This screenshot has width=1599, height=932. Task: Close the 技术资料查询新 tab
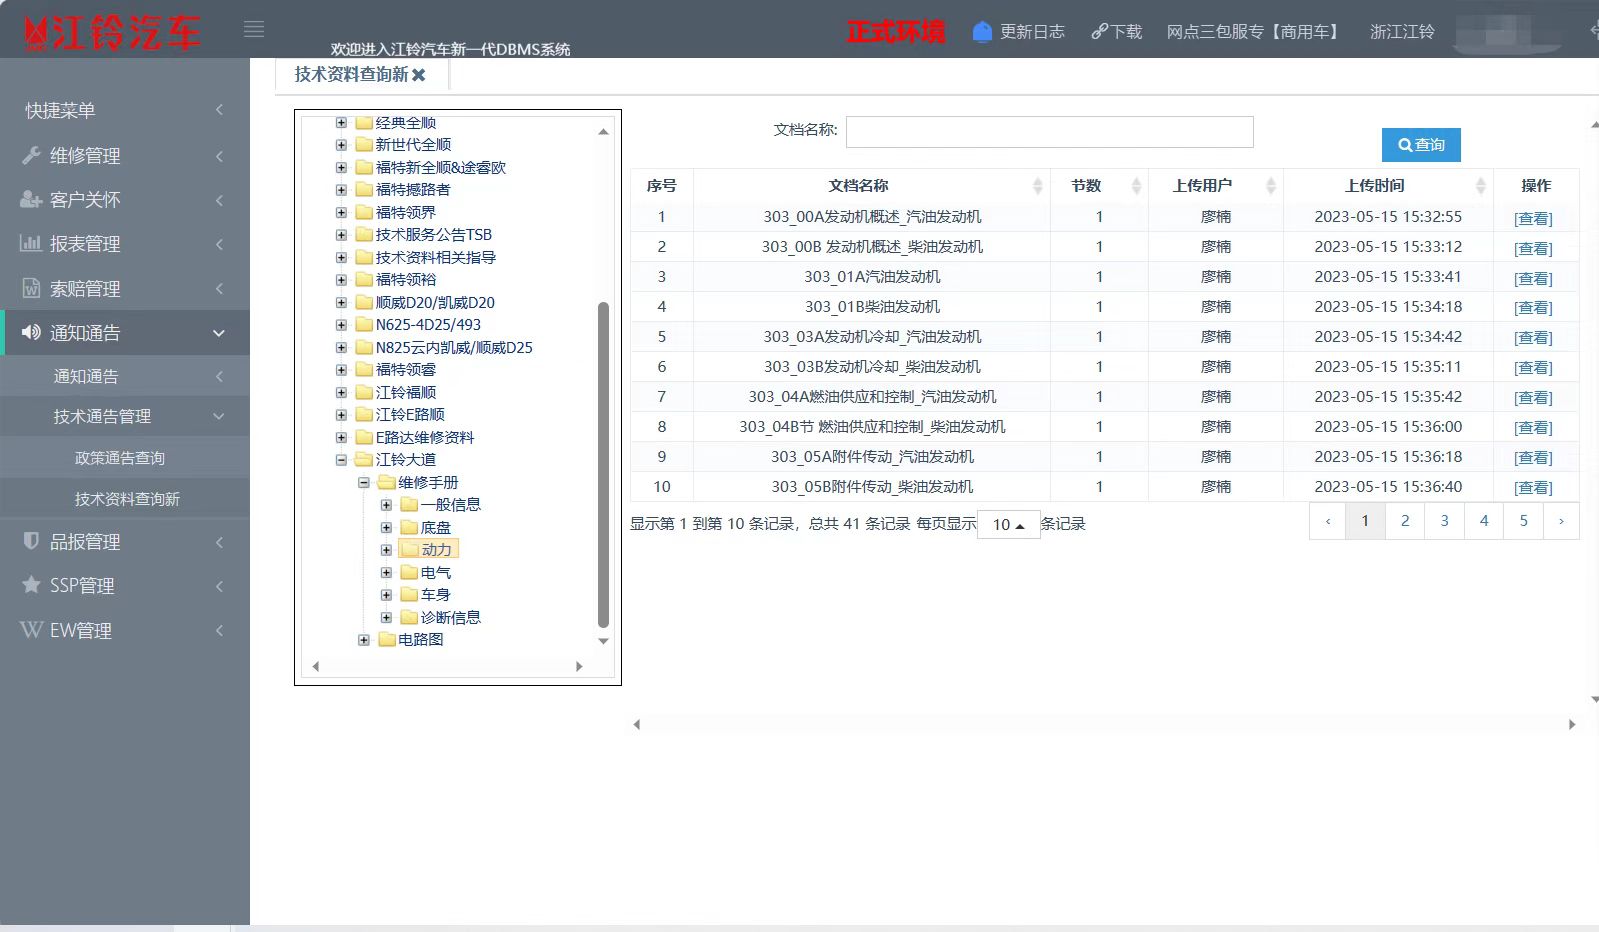(419, 75)
